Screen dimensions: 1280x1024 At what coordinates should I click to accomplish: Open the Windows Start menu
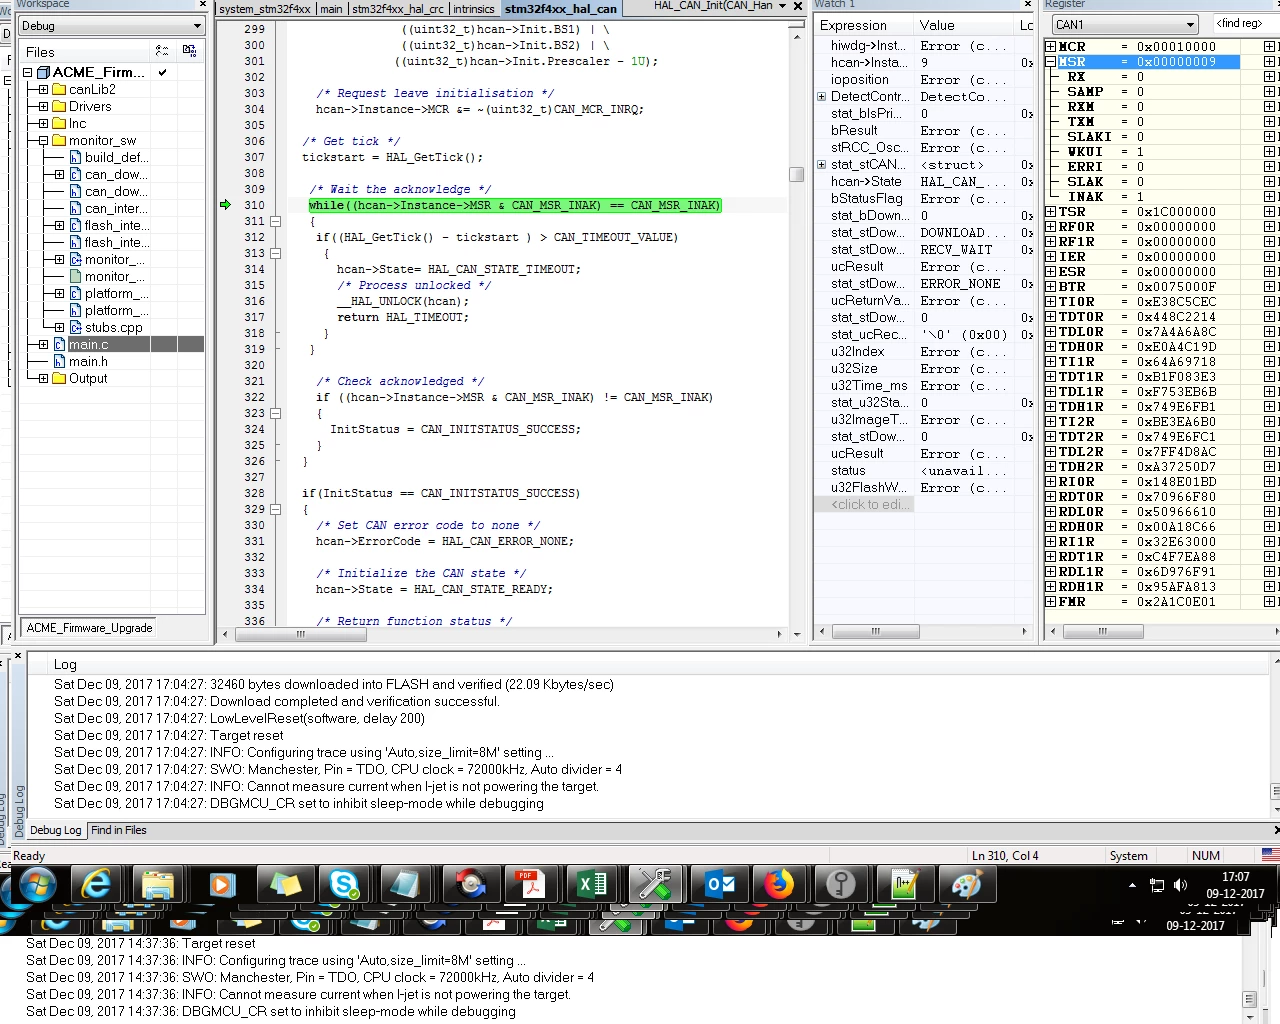(37, 885)
